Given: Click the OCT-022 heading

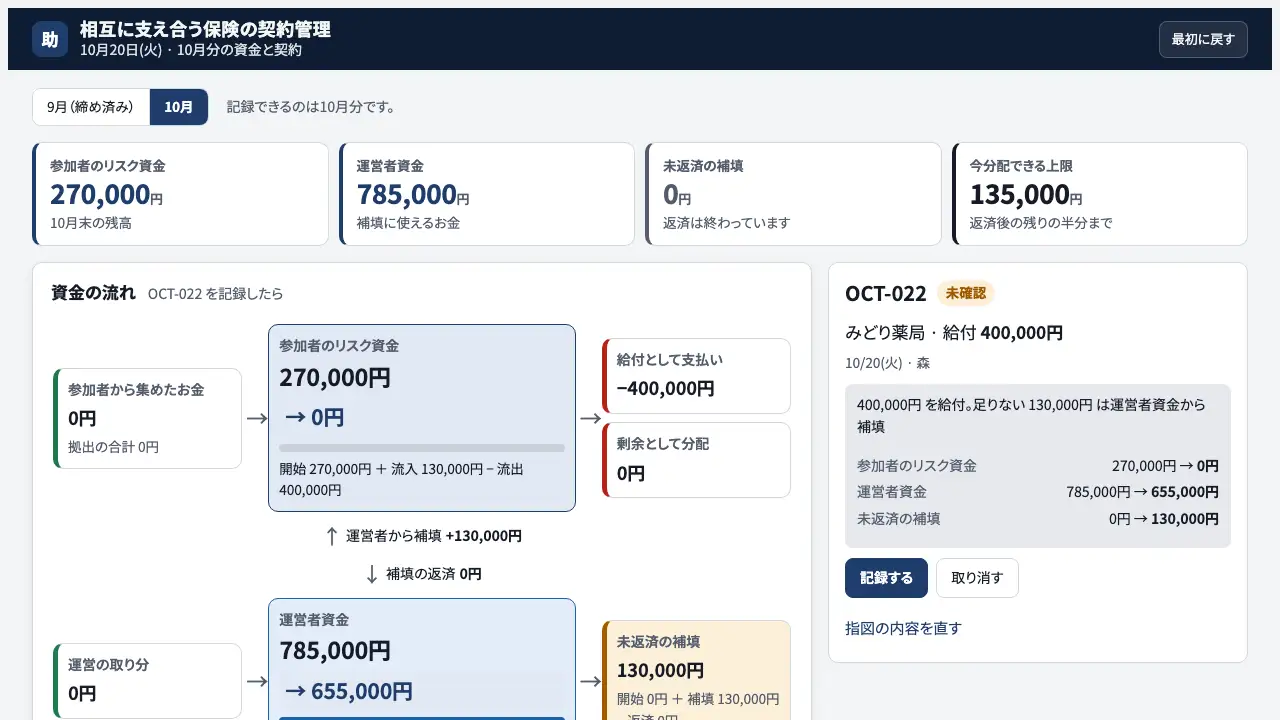Looking at the screenshot, I should 886,293.
